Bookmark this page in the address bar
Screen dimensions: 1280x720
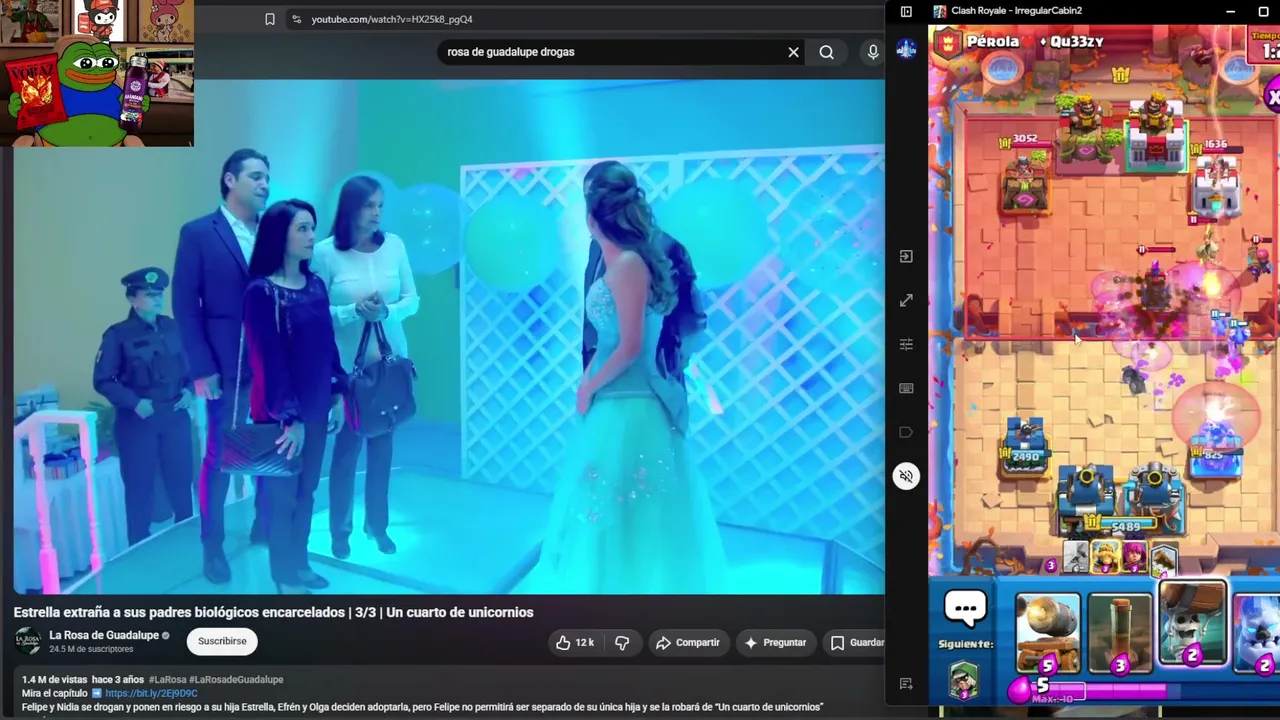pyautogui.click(x=269, y=19)
